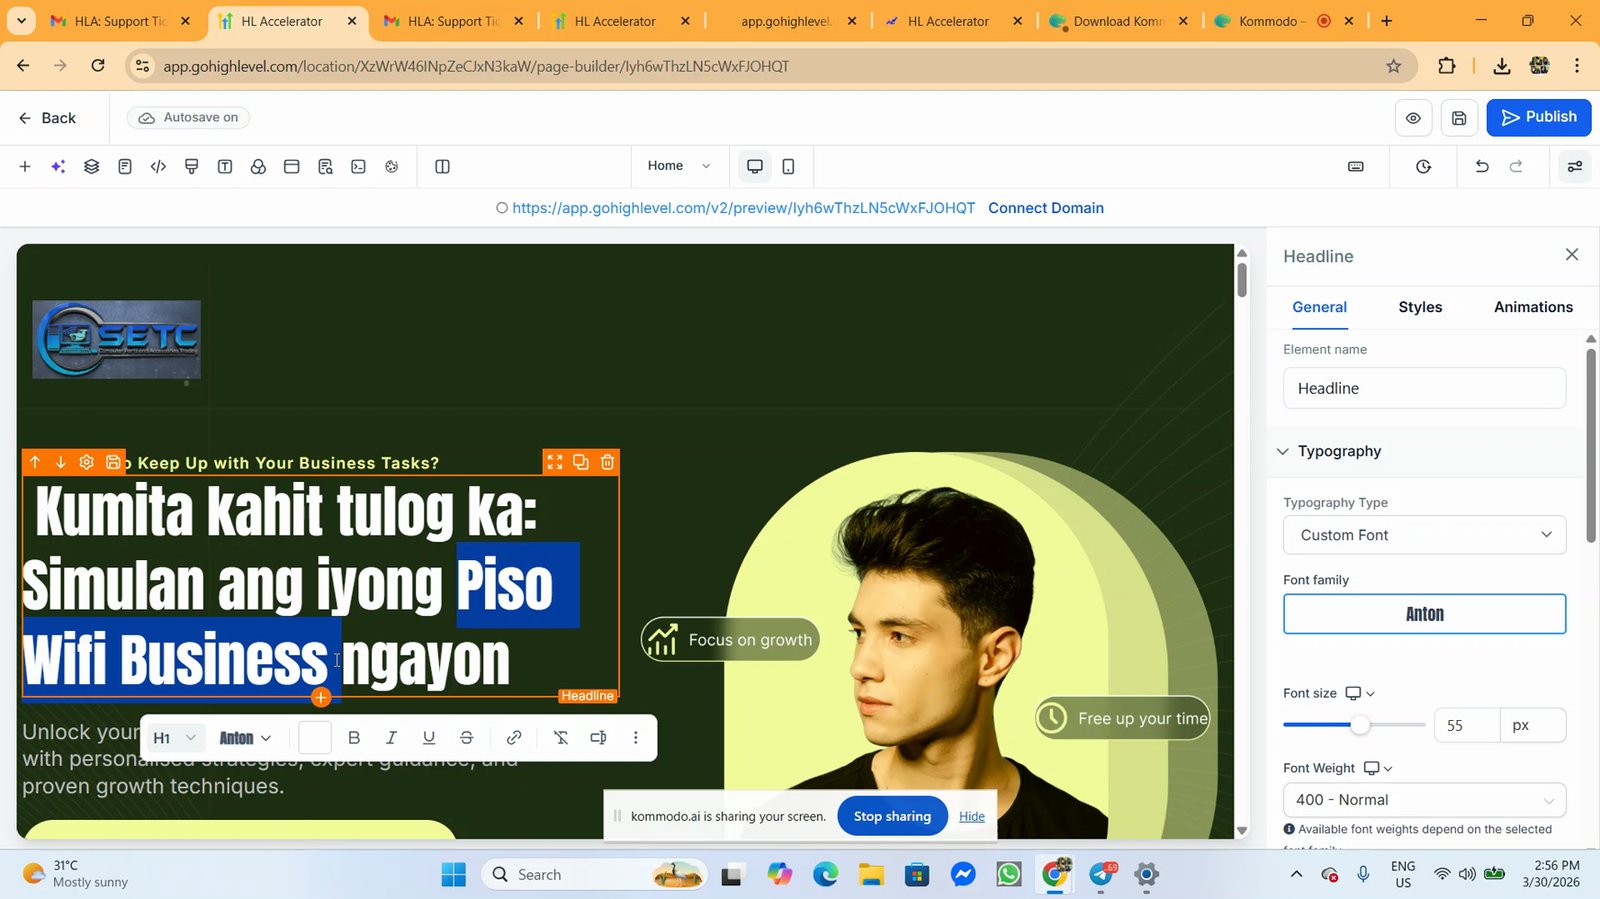Viewport: 1600px width, 899px height.
Task: Click Stop sharing button
Action: tap(892, 816)
